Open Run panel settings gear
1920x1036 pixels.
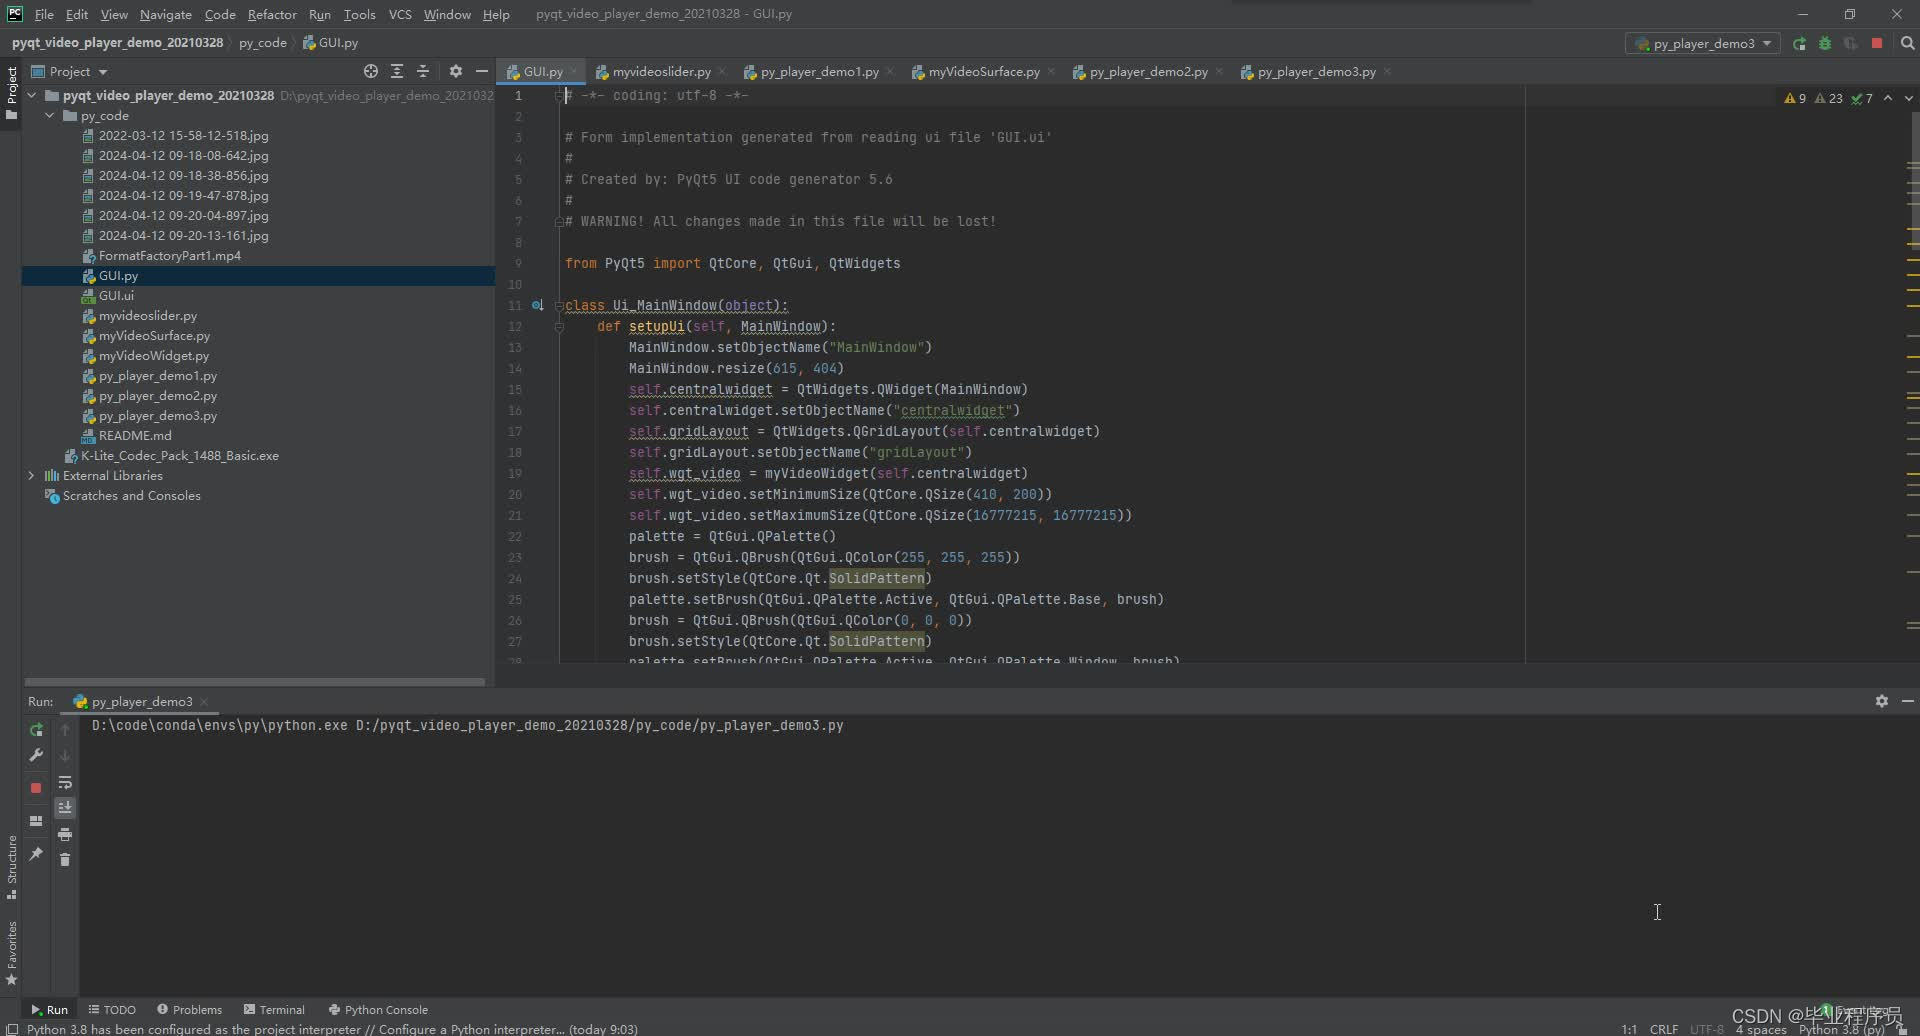click(x=1881, y=701)
